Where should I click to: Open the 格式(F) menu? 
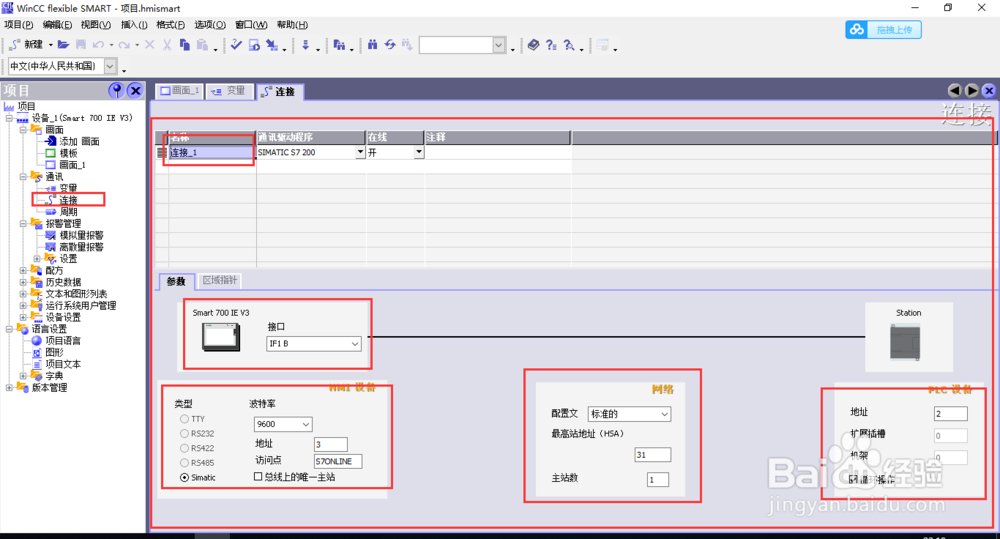click(170, 25)
